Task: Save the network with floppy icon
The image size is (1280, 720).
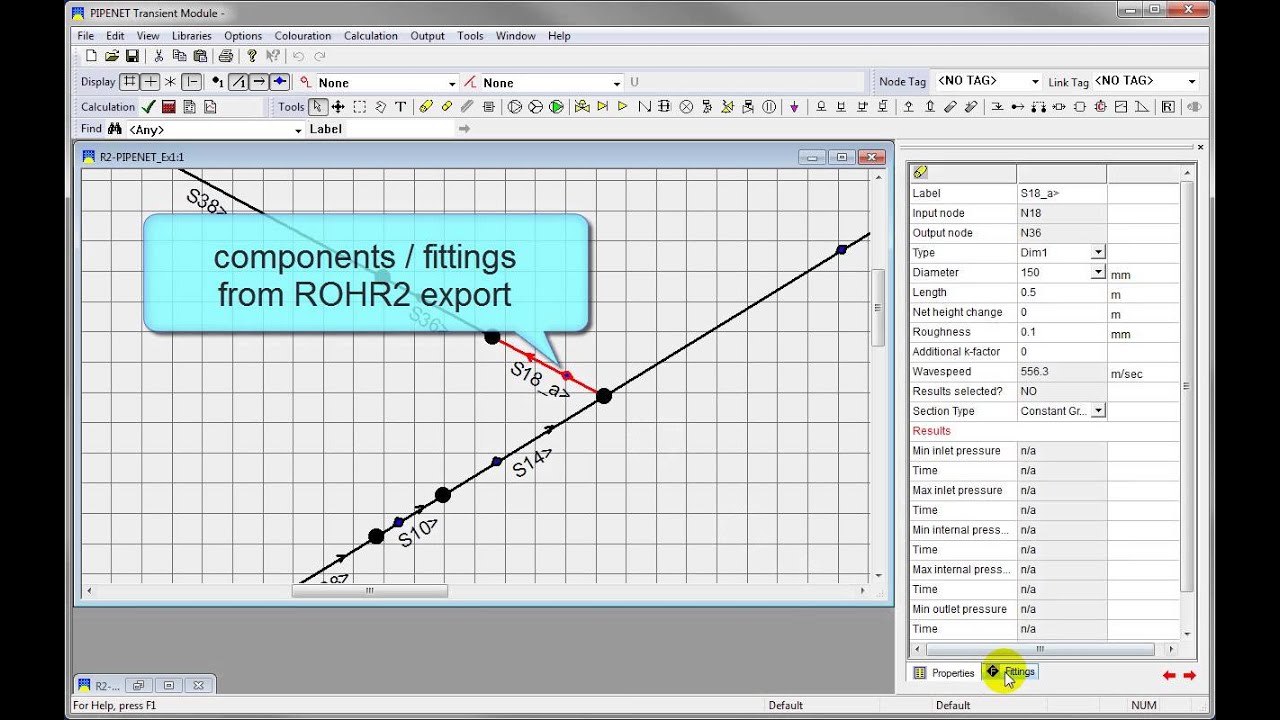Action: 132,56
